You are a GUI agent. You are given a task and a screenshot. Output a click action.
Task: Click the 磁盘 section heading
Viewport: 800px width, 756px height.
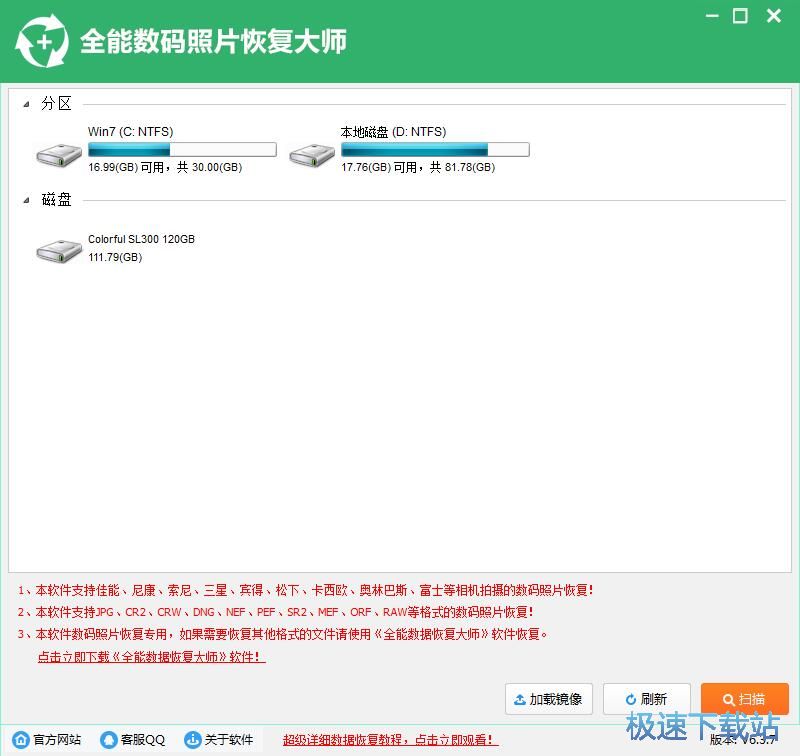(x=56, y=199)
